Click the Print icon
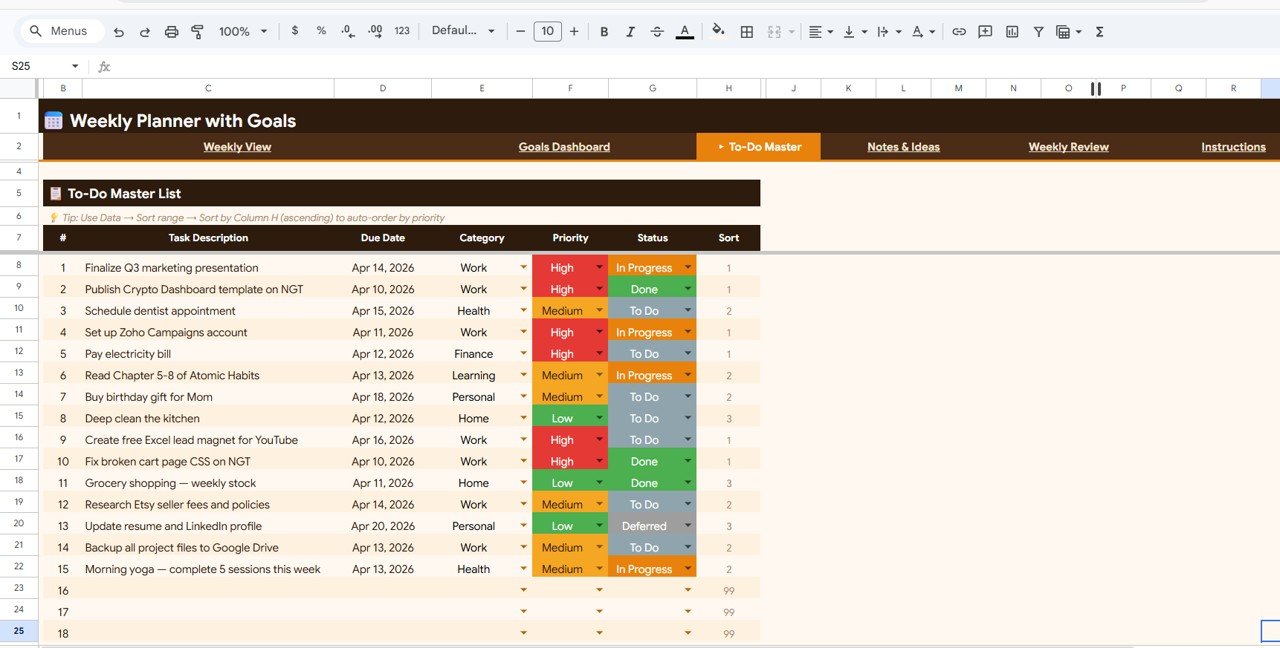 (x=171, y=32)
